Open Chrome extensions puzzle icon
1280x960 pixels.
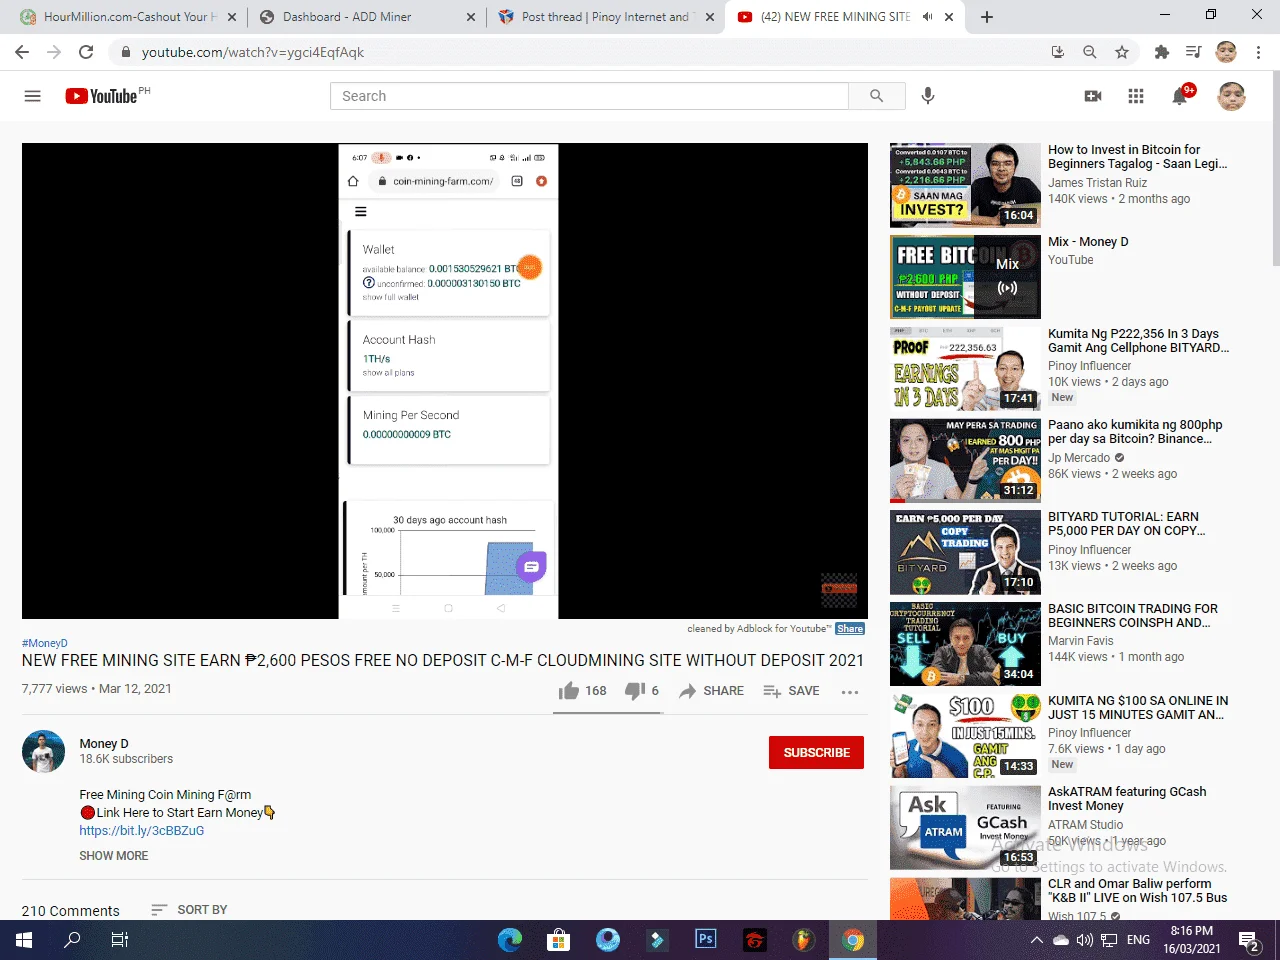coord(1161,52)
